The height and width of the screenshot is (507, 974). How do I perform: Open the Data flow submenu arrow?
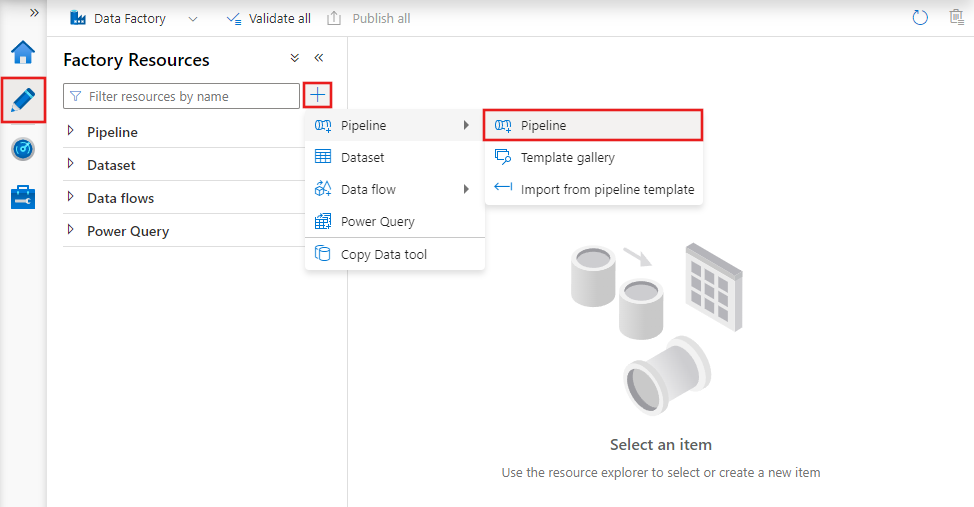tap(466, 189)
